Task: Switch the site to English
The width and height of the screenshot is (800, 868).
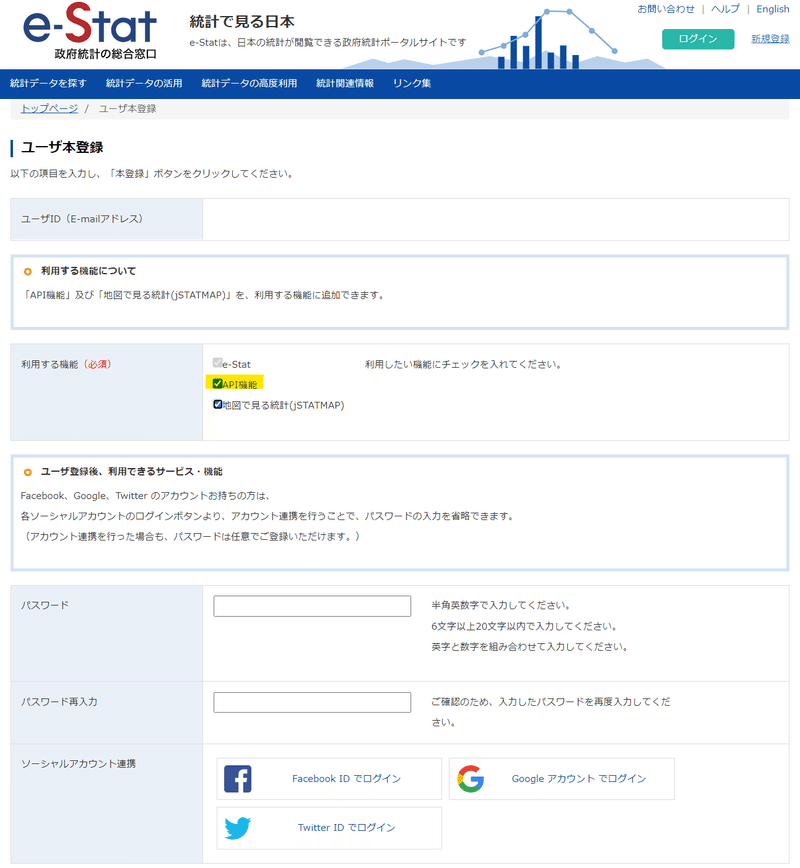Action: pyautogui.click(x=771, y=9)
